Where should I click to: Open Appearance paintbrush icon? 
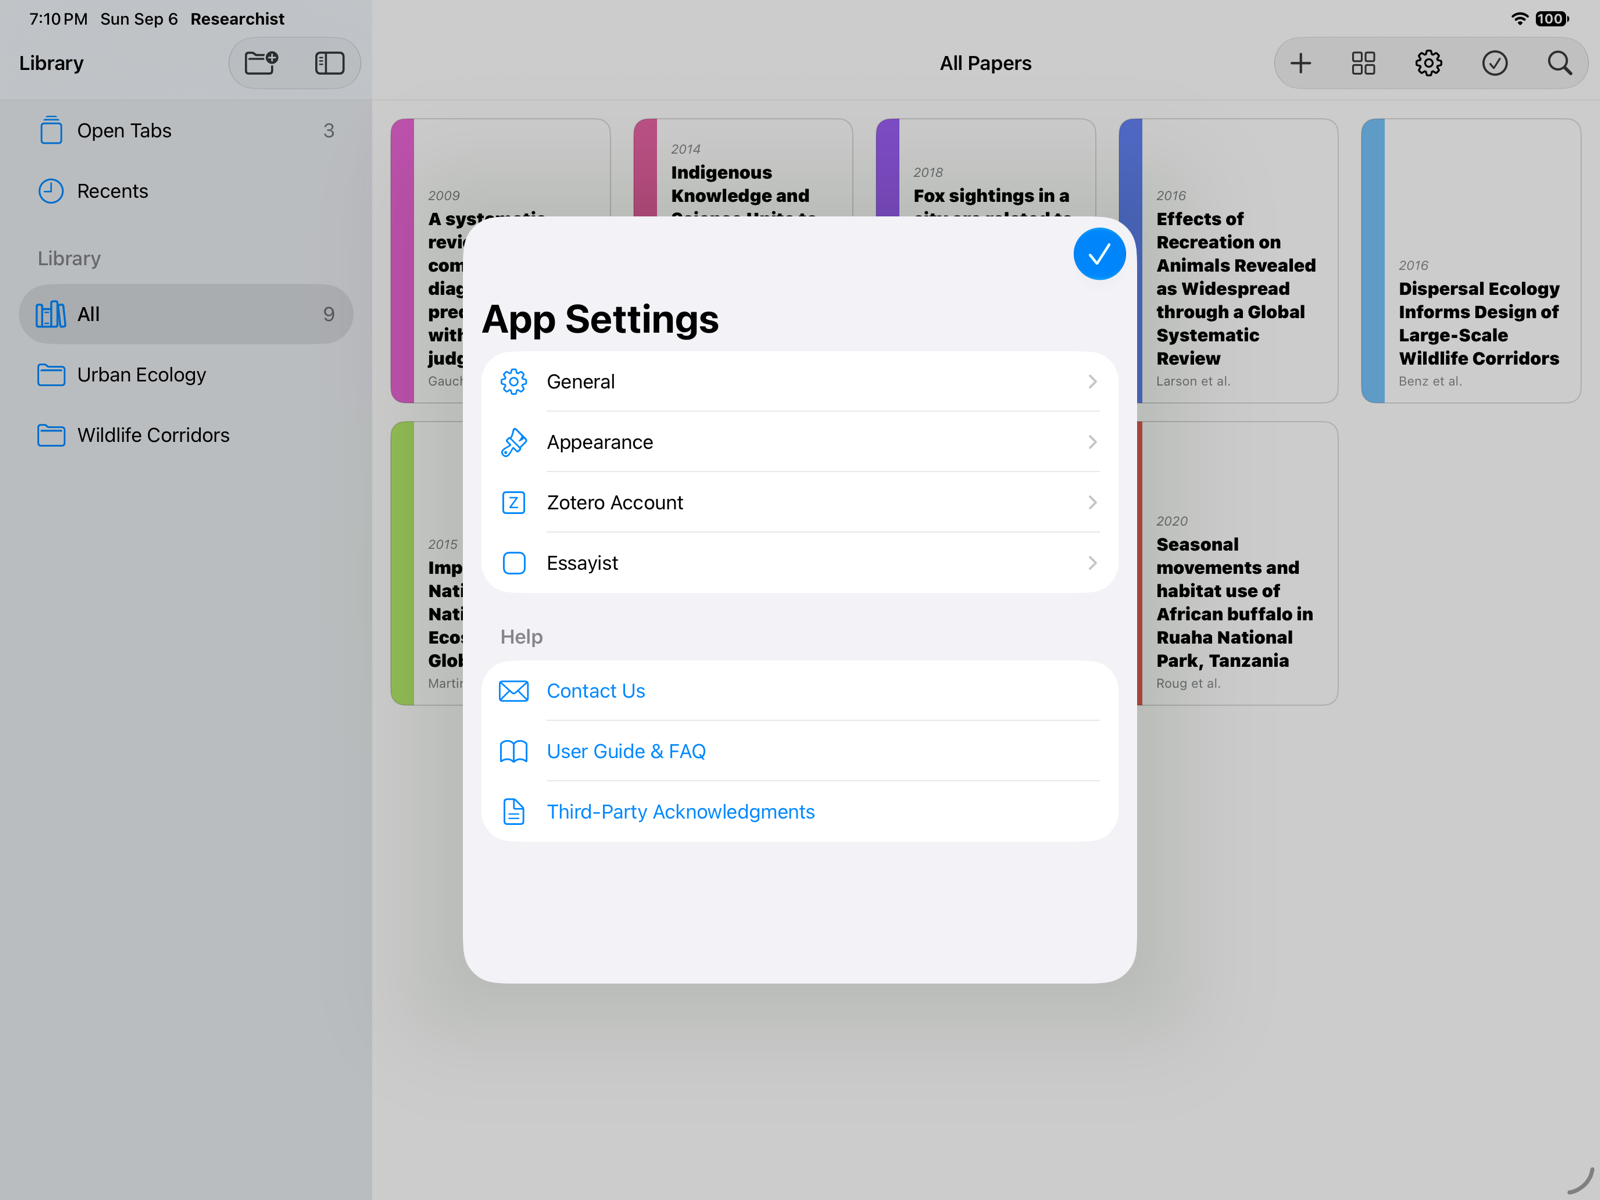pos(514,442)
